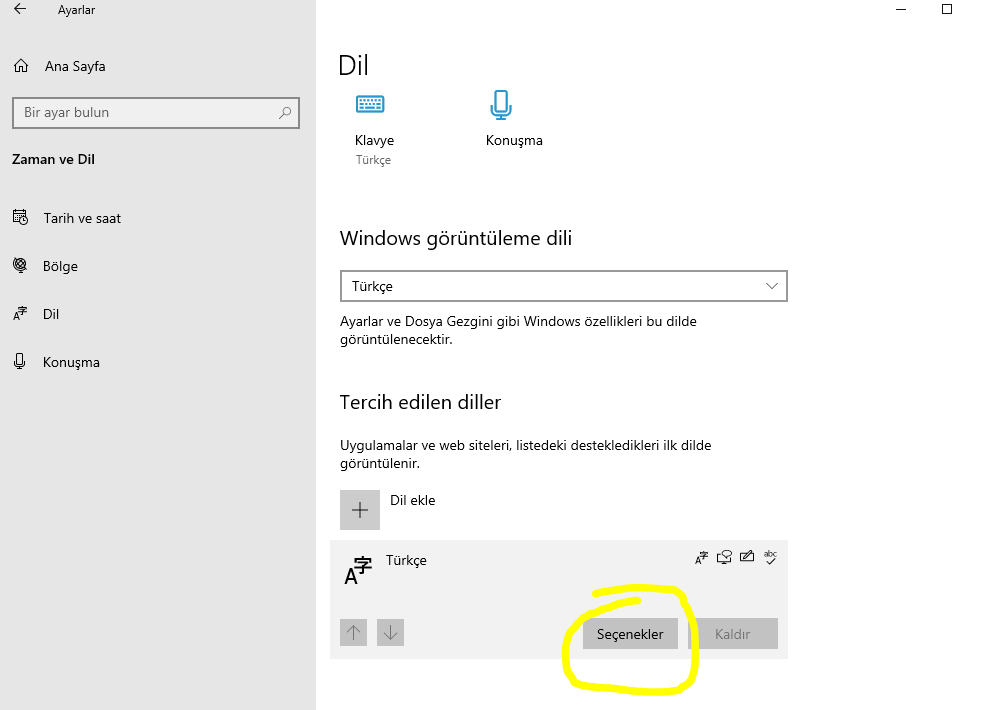Image resolution: width=986 pixels, height=710 pixels.
Task: Click Türkçe handwriting feature icon
Action: click(747, 557)
